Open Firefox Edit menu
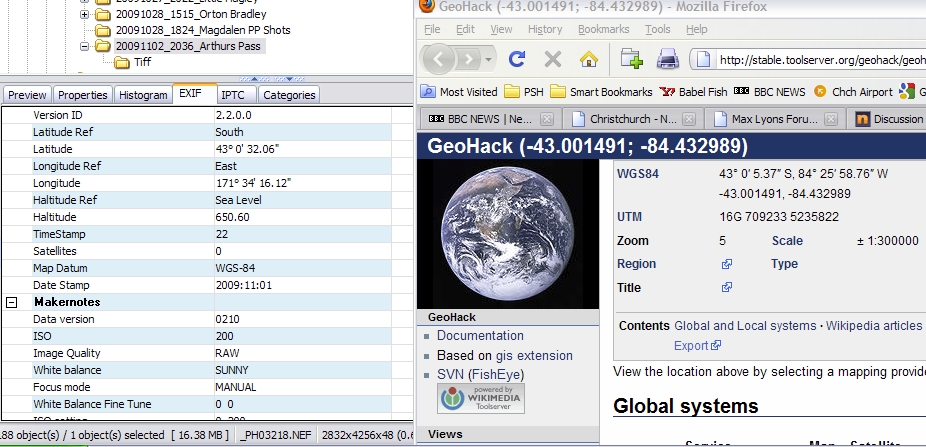The width and height of the screenshot is (926, 447). (x=465, y=29)
